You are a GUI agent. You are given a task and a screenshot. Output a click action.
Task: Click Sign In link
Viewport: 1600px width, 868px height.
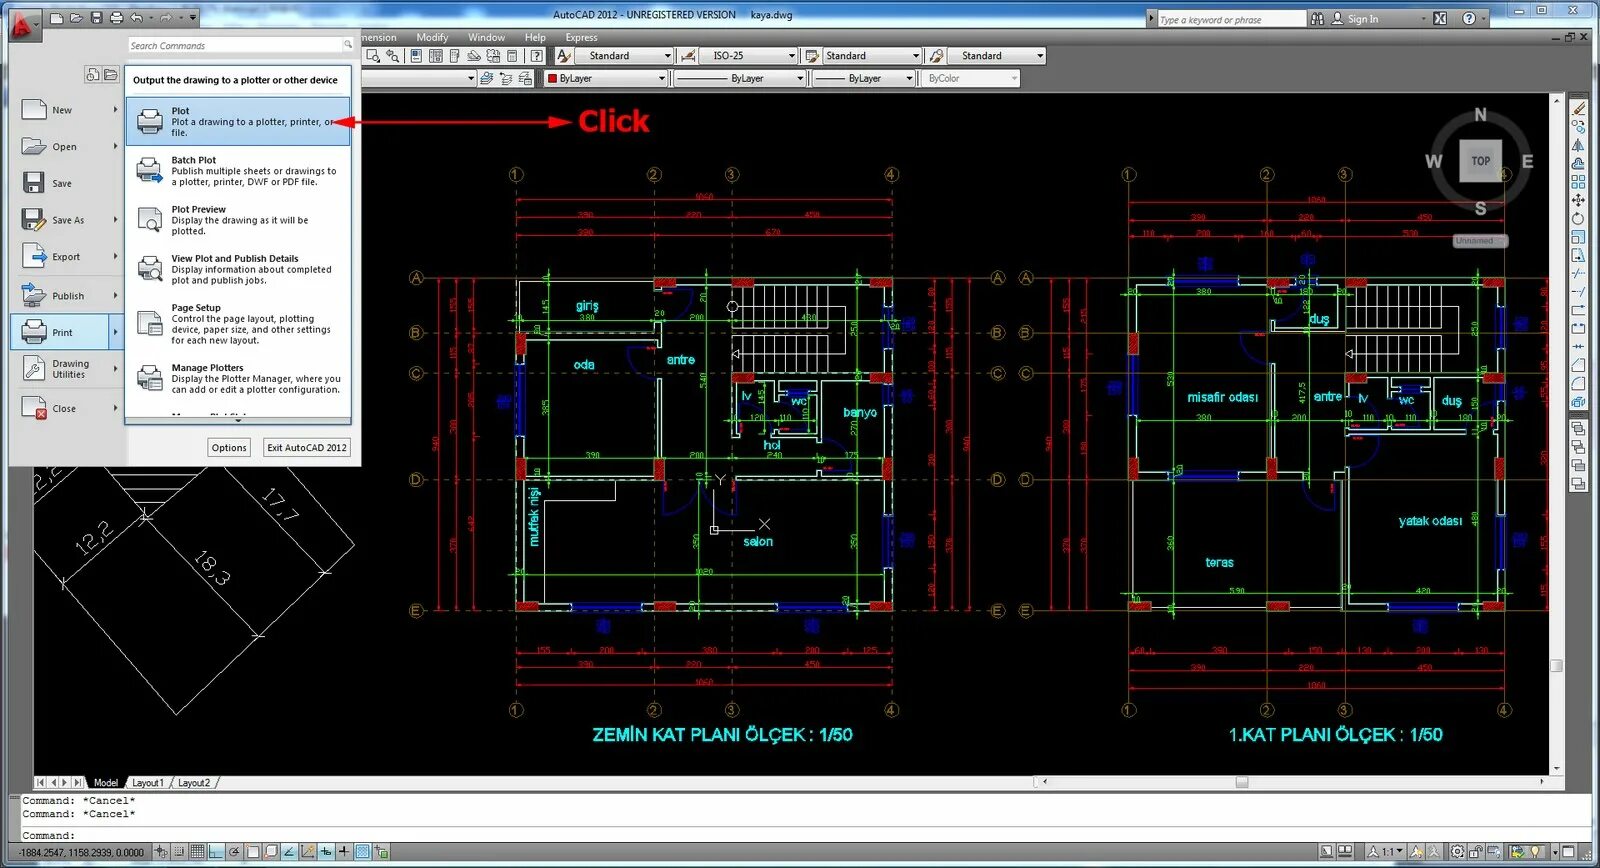click(1362, 19)
